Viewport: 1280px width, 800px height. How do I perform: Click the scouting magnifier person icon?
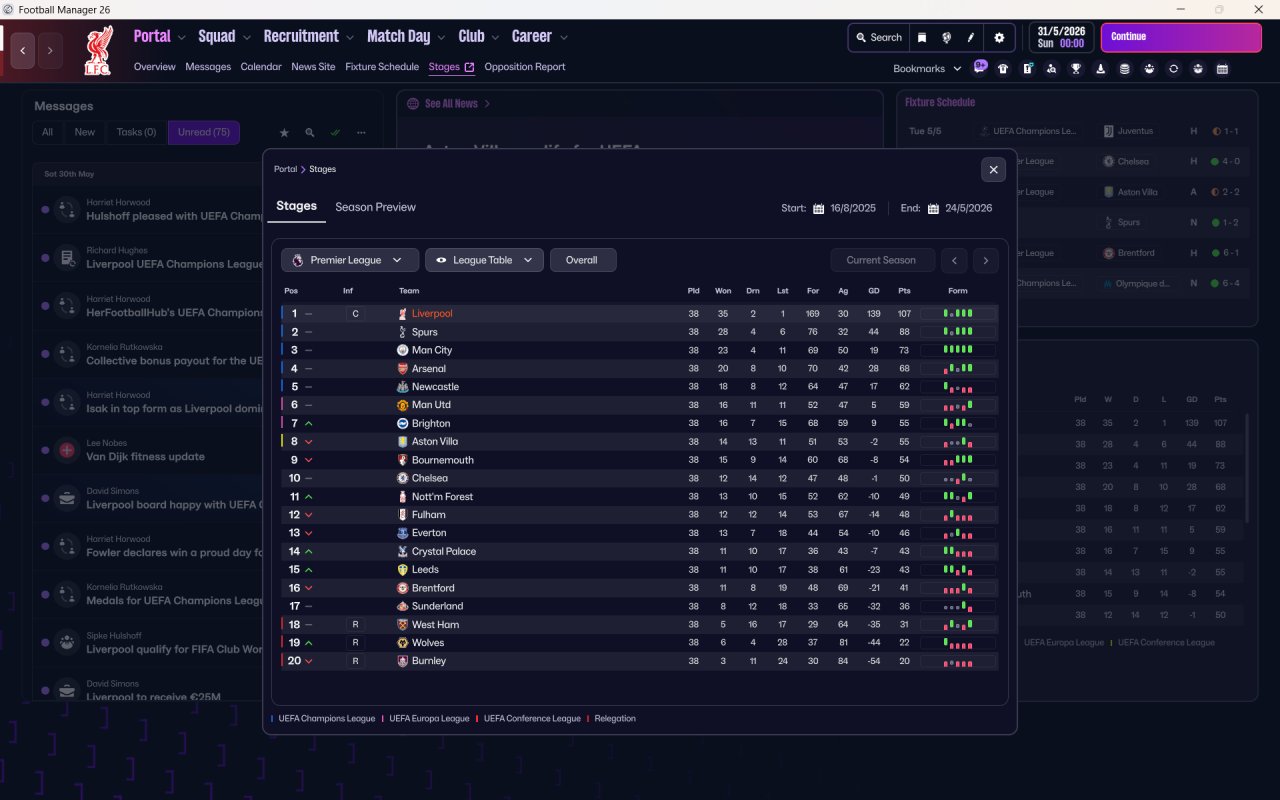pyautogui.click(x=1052, y=69)
